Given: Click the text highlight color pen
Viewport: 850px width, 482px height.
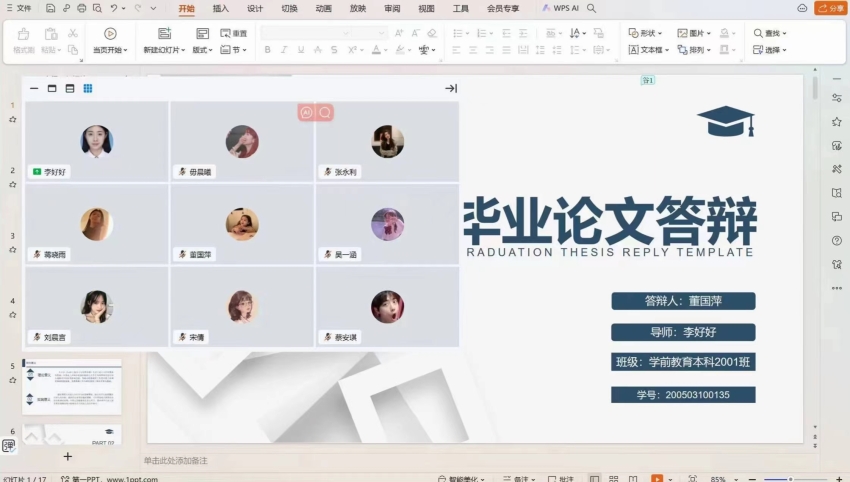Looking at the screenshot, I should point(400,50).
